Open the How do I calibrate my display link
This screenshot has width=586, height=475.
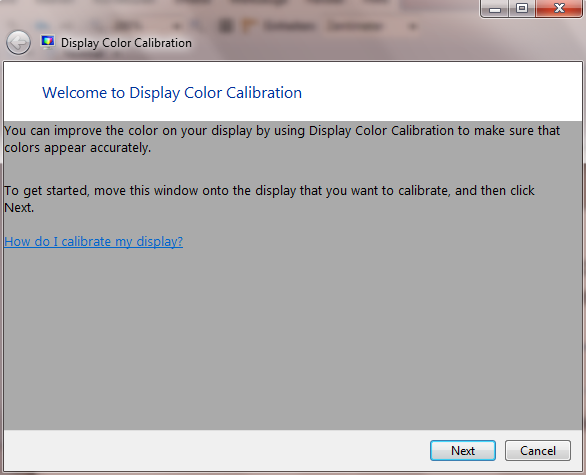(93, 242)
